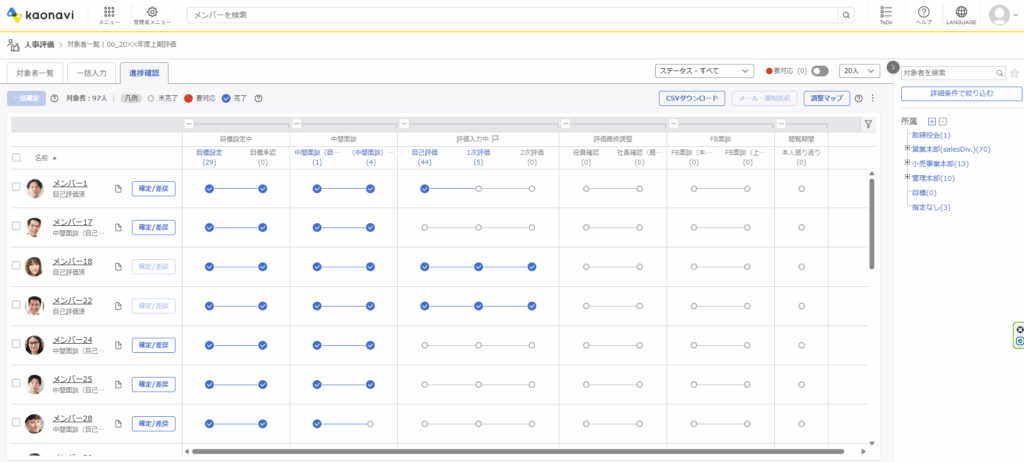Screen dimensions: 1024x462
Task: Click the CSVダウンロード button
Action: pyautogui.click(x=691, y=98)
